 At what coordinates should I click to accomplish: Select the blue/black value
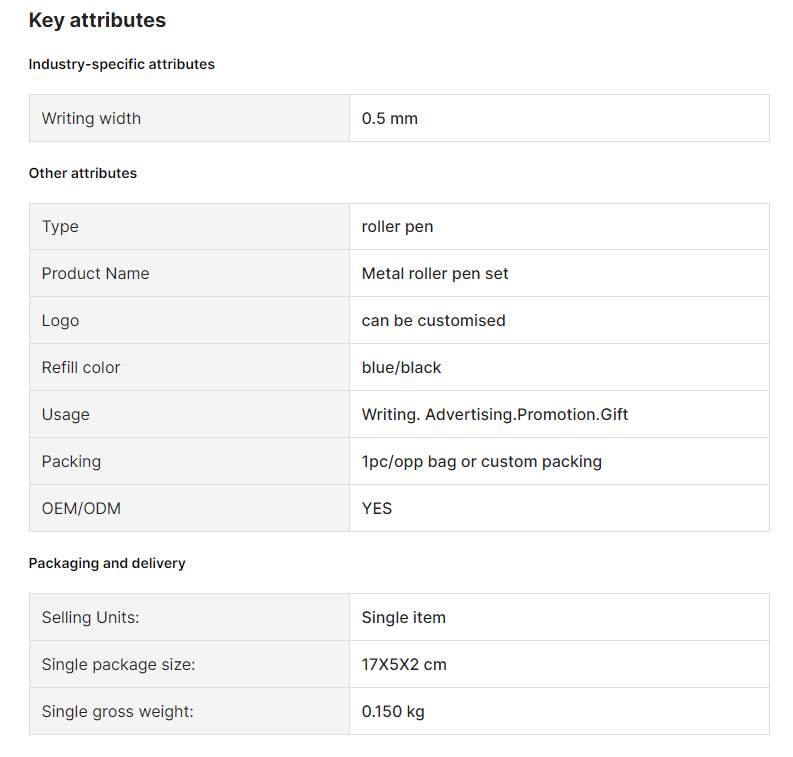[x=401, y=368]
